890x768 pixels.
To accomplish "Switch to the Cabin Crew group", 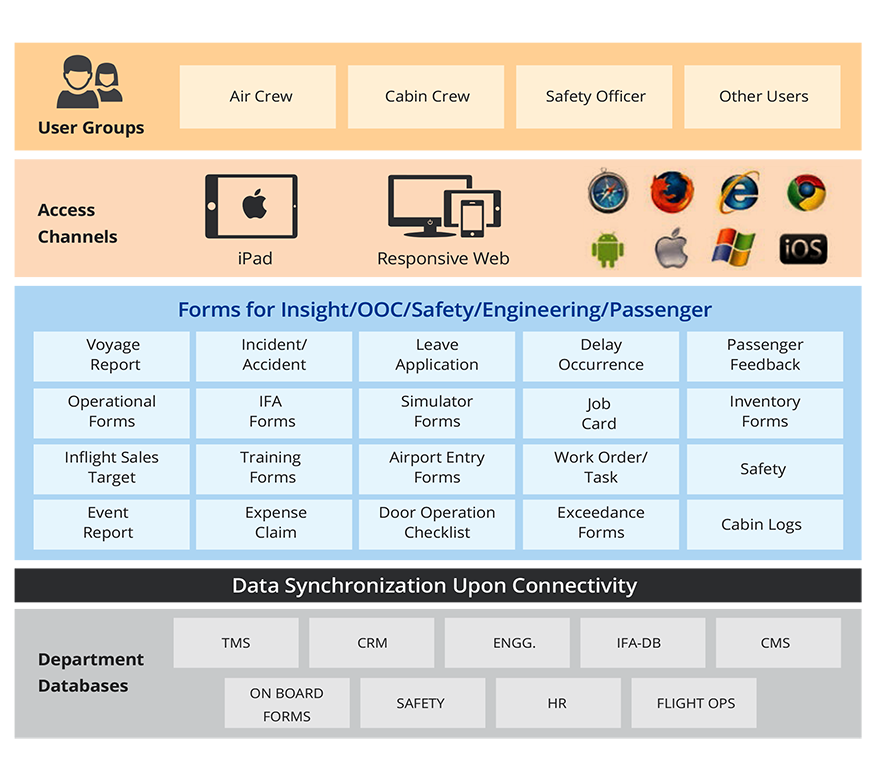I will click(x=425, y=96).
